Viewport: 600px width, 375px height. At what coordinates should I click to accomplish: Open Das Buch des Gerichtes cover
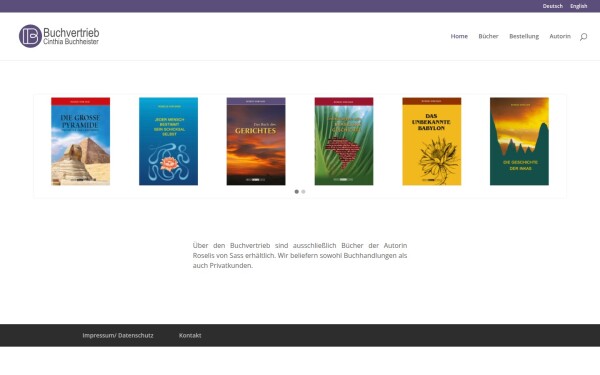[x=256, y=141]
